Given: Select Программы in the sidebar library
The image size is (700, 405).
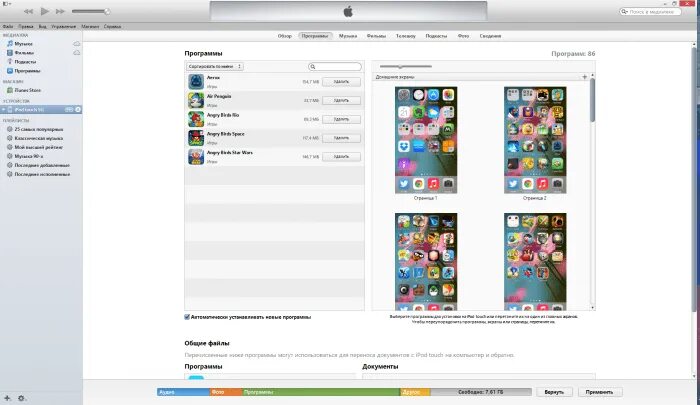Looking at the screenshot, I should tap(27, 71).
